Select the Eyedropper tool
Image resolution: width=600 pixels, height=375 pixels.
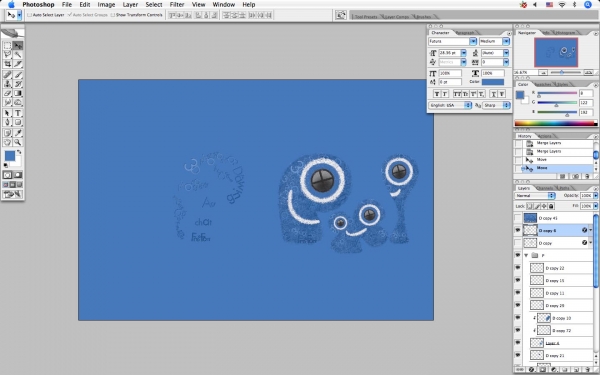point(18,133)
